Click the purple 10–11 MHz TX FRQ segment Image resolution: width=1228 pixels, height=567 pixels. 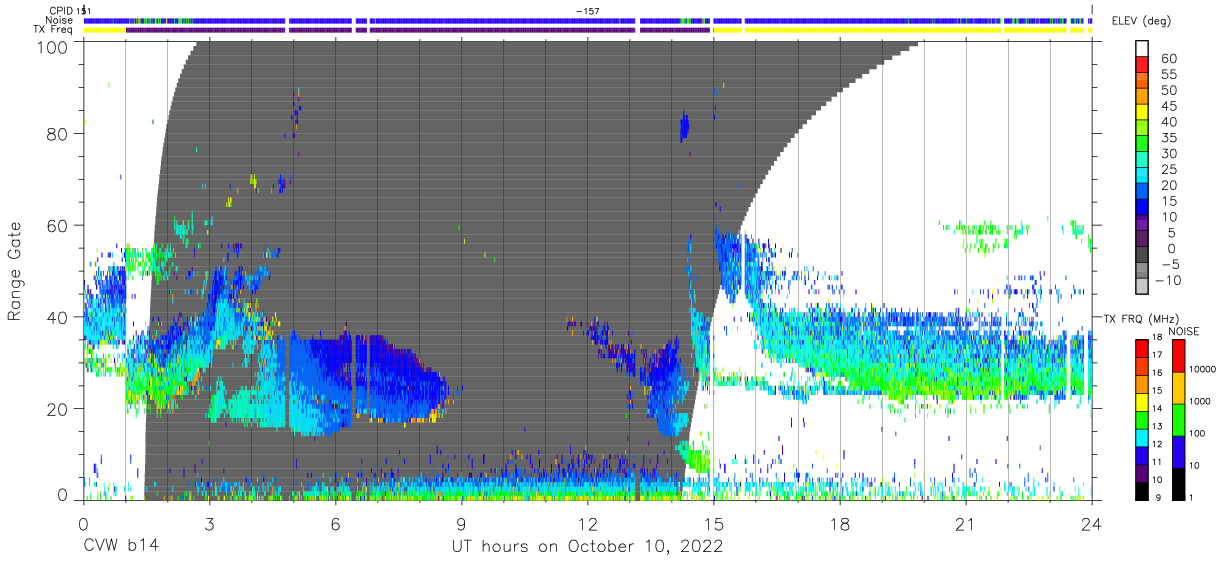click(x=1142, y=473)
